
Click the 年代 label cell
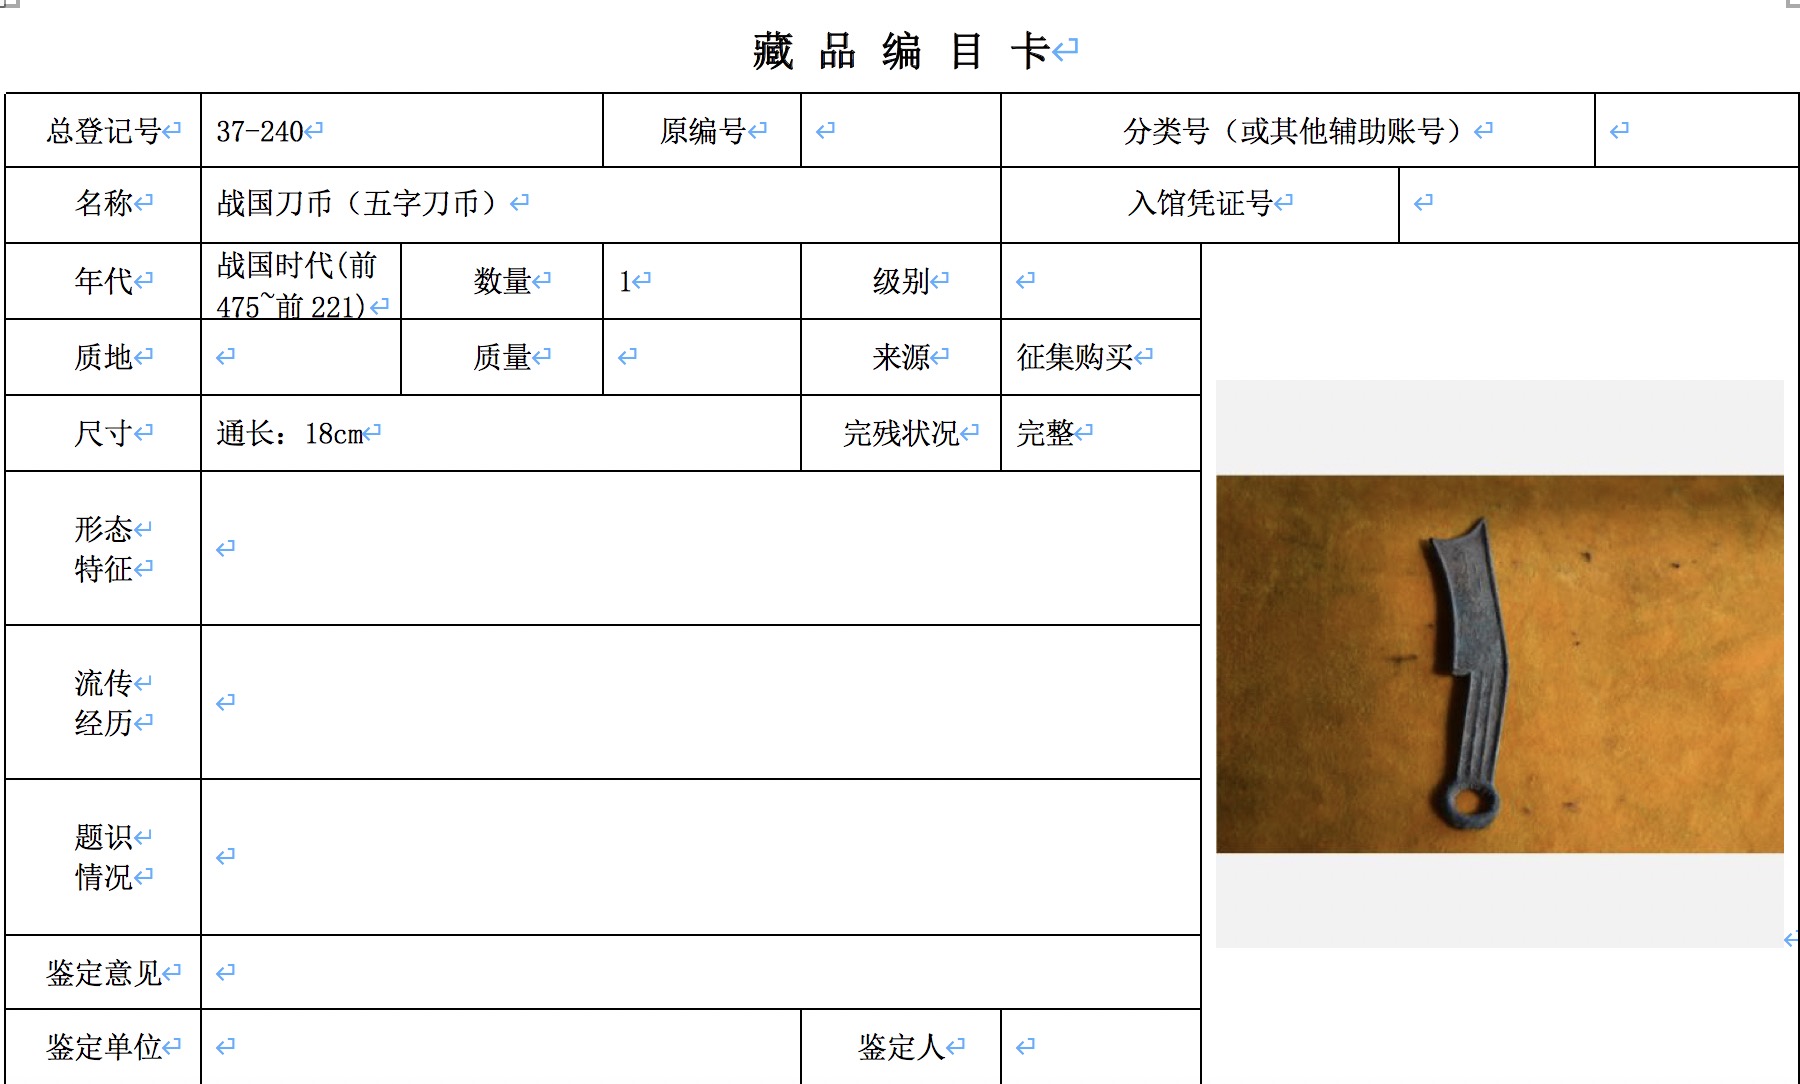pos(103,281)
